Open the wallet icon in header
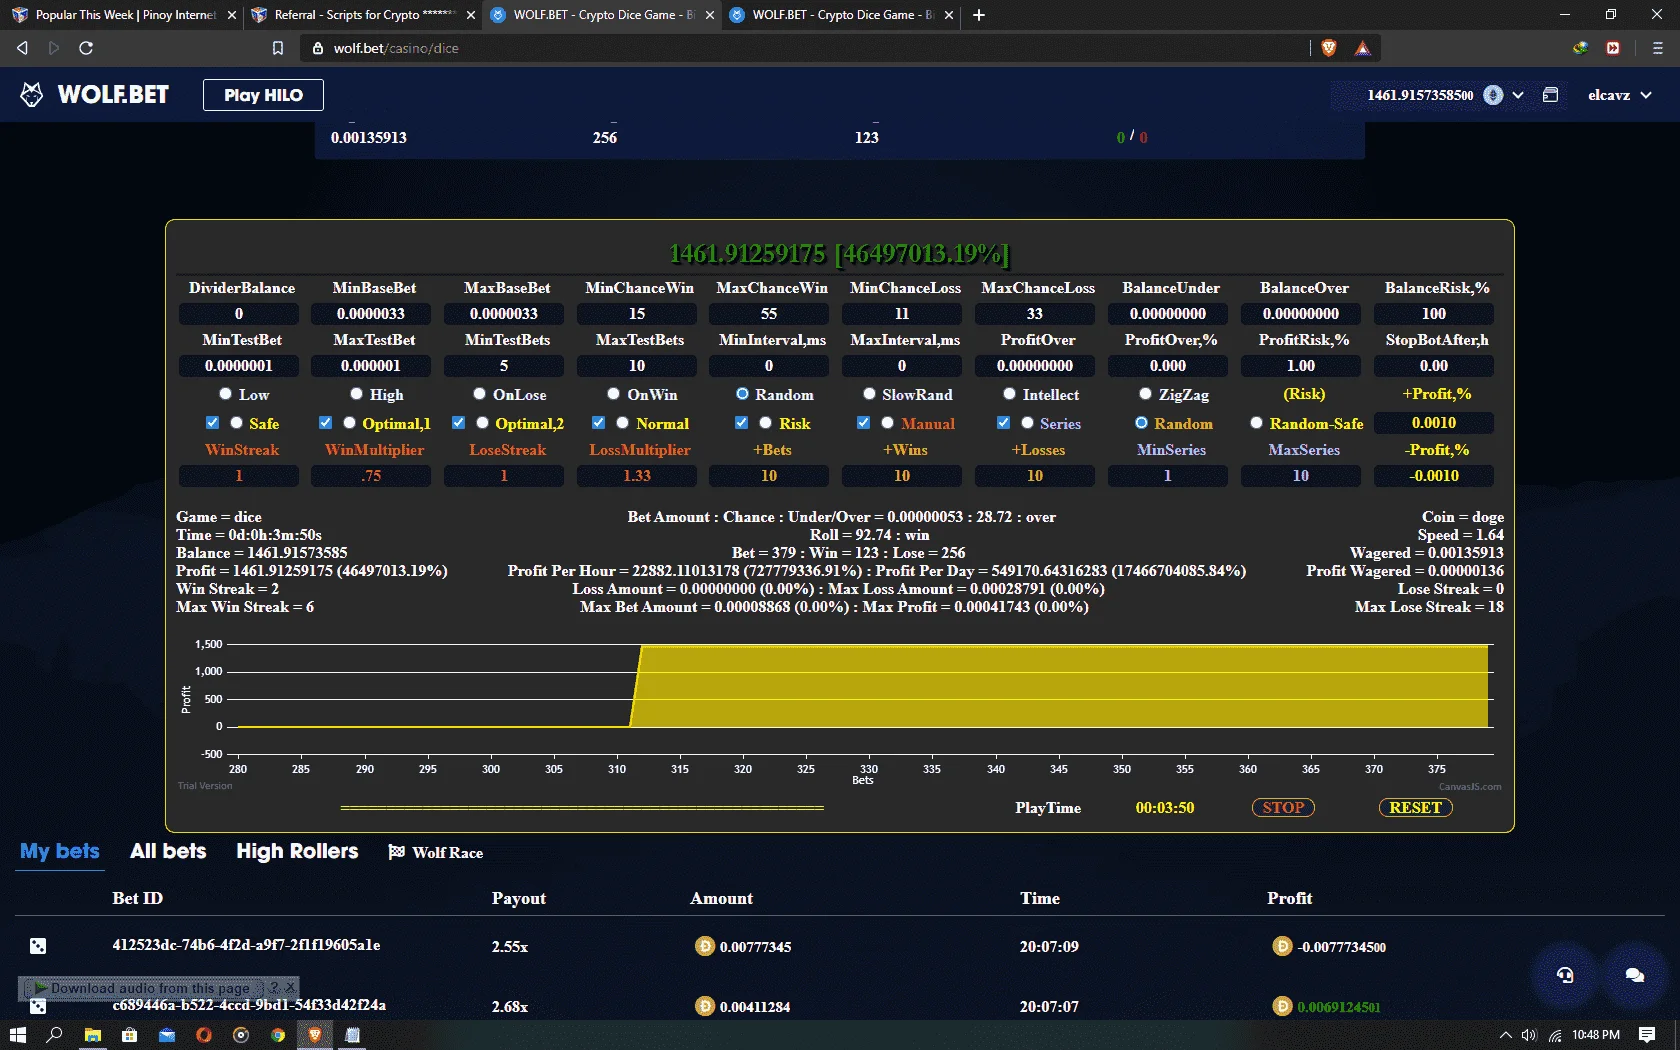 pos(1550,95)
